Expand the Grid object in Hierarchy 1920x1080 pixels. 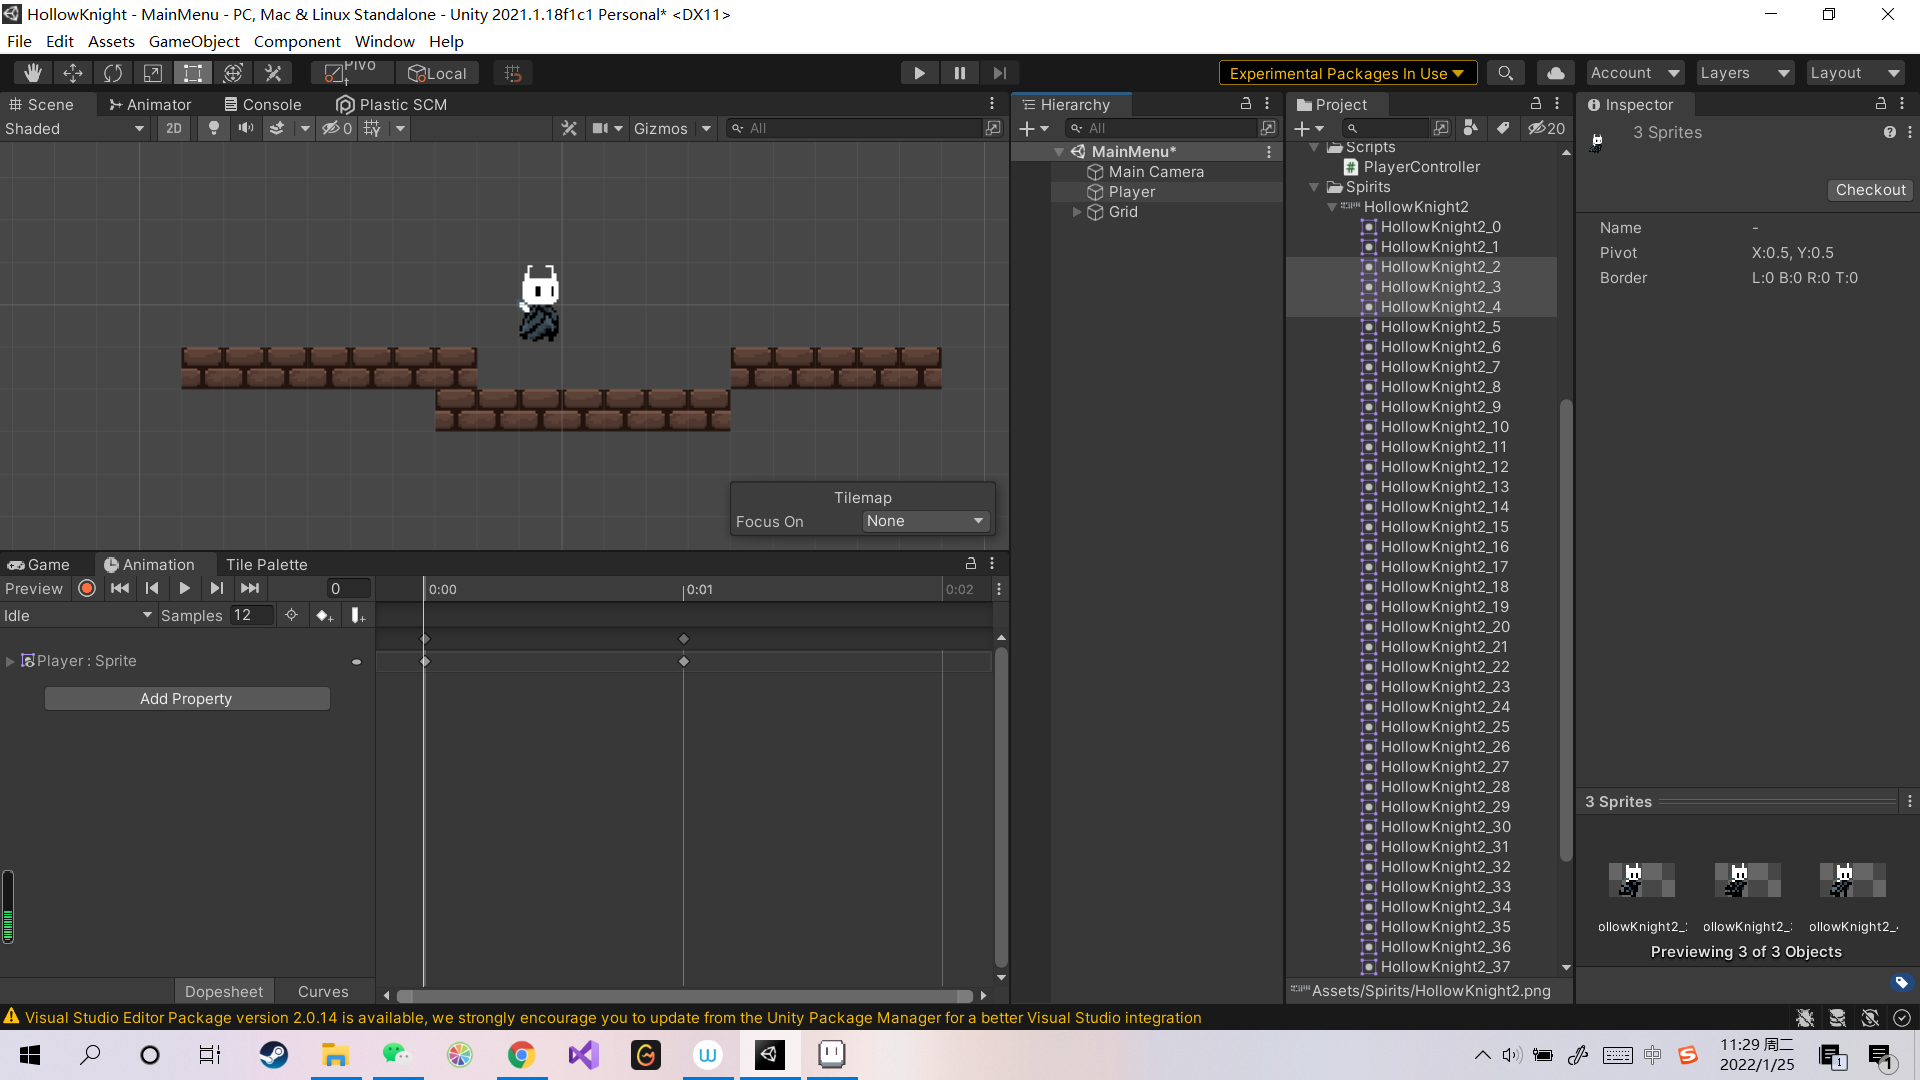point(1076,212)
